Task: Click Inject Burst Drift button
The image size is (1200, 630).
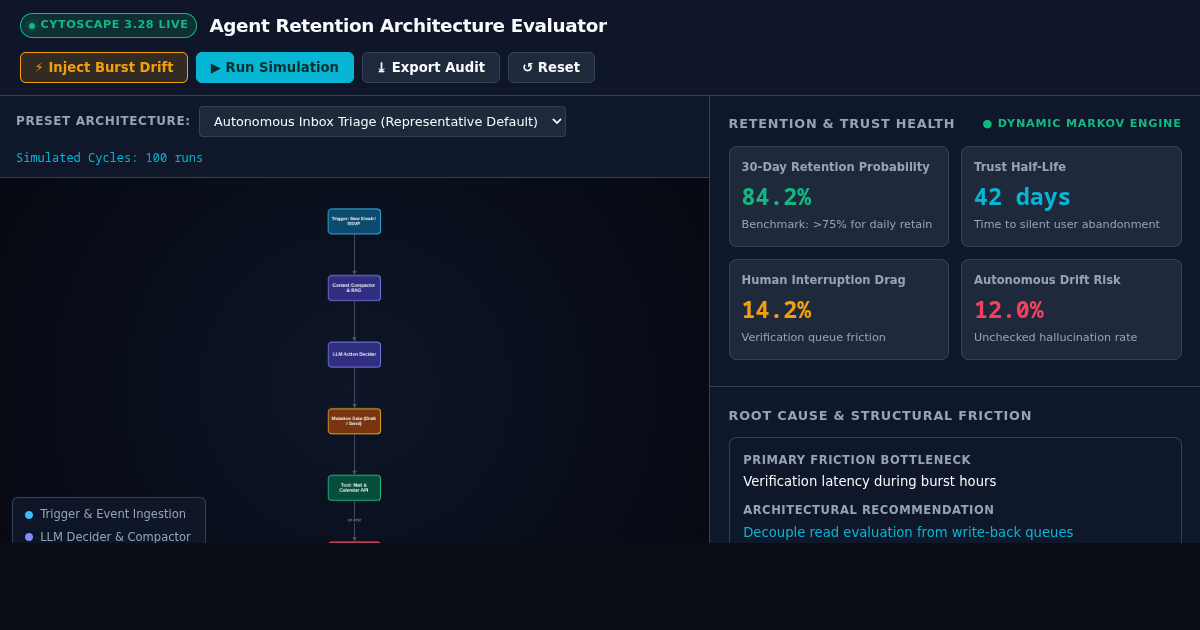Action: [104, 67]
